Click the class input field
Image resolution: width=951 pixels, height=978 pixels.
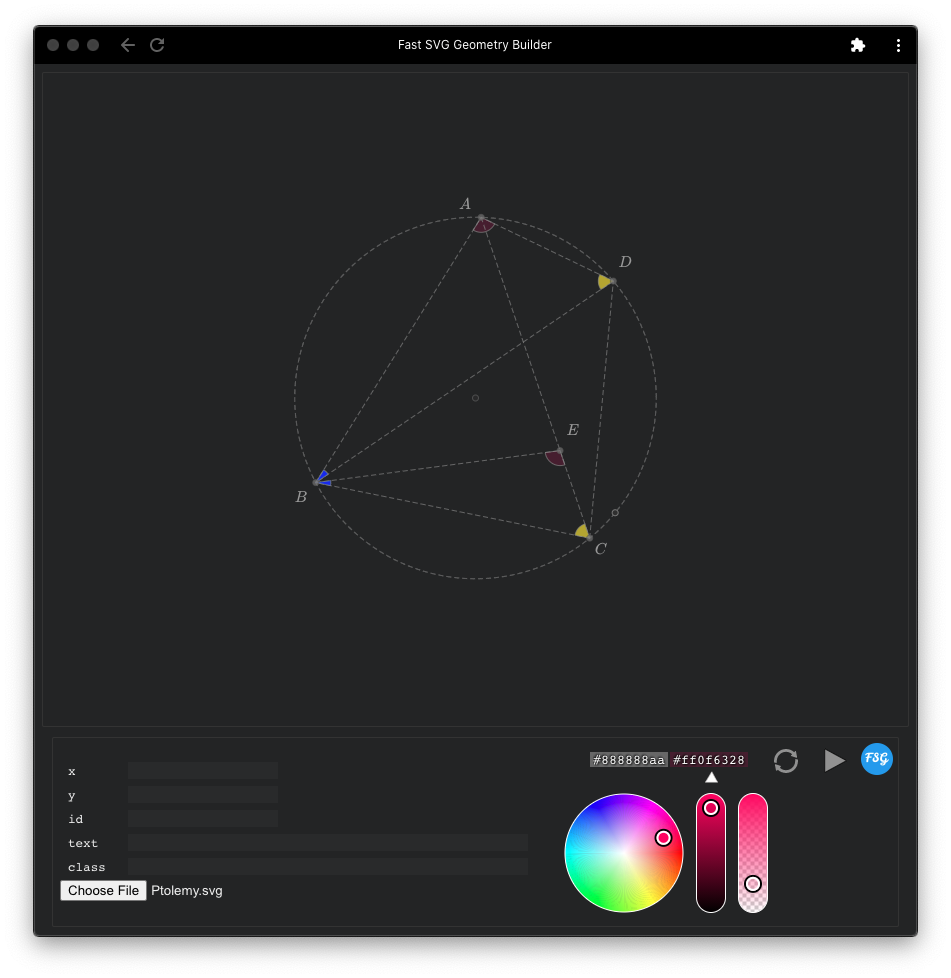327,866
